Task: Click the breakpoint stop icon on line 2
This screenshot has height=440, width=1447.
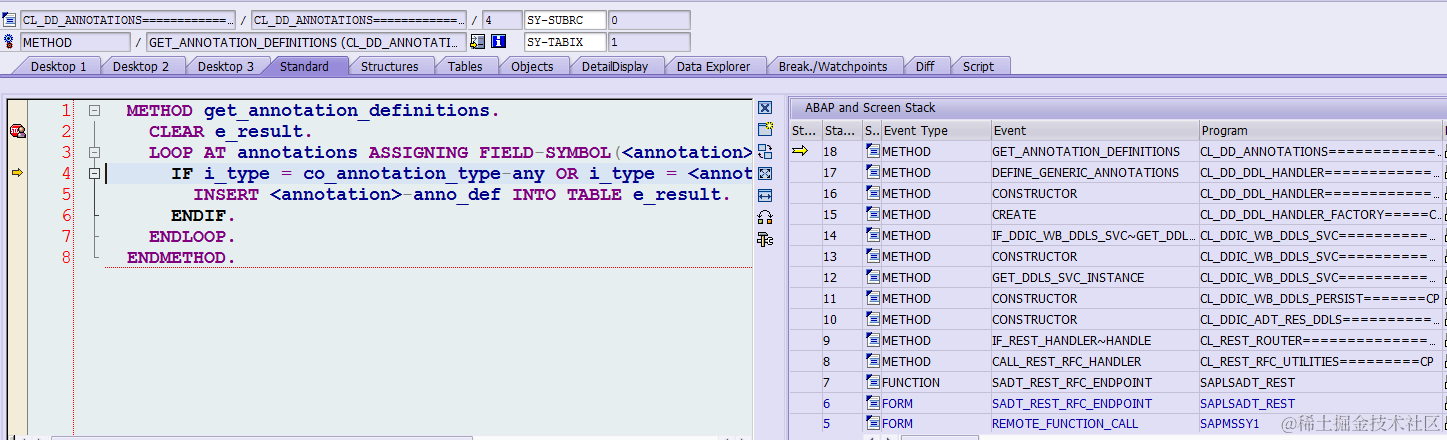Action: (x=17, y=131)
